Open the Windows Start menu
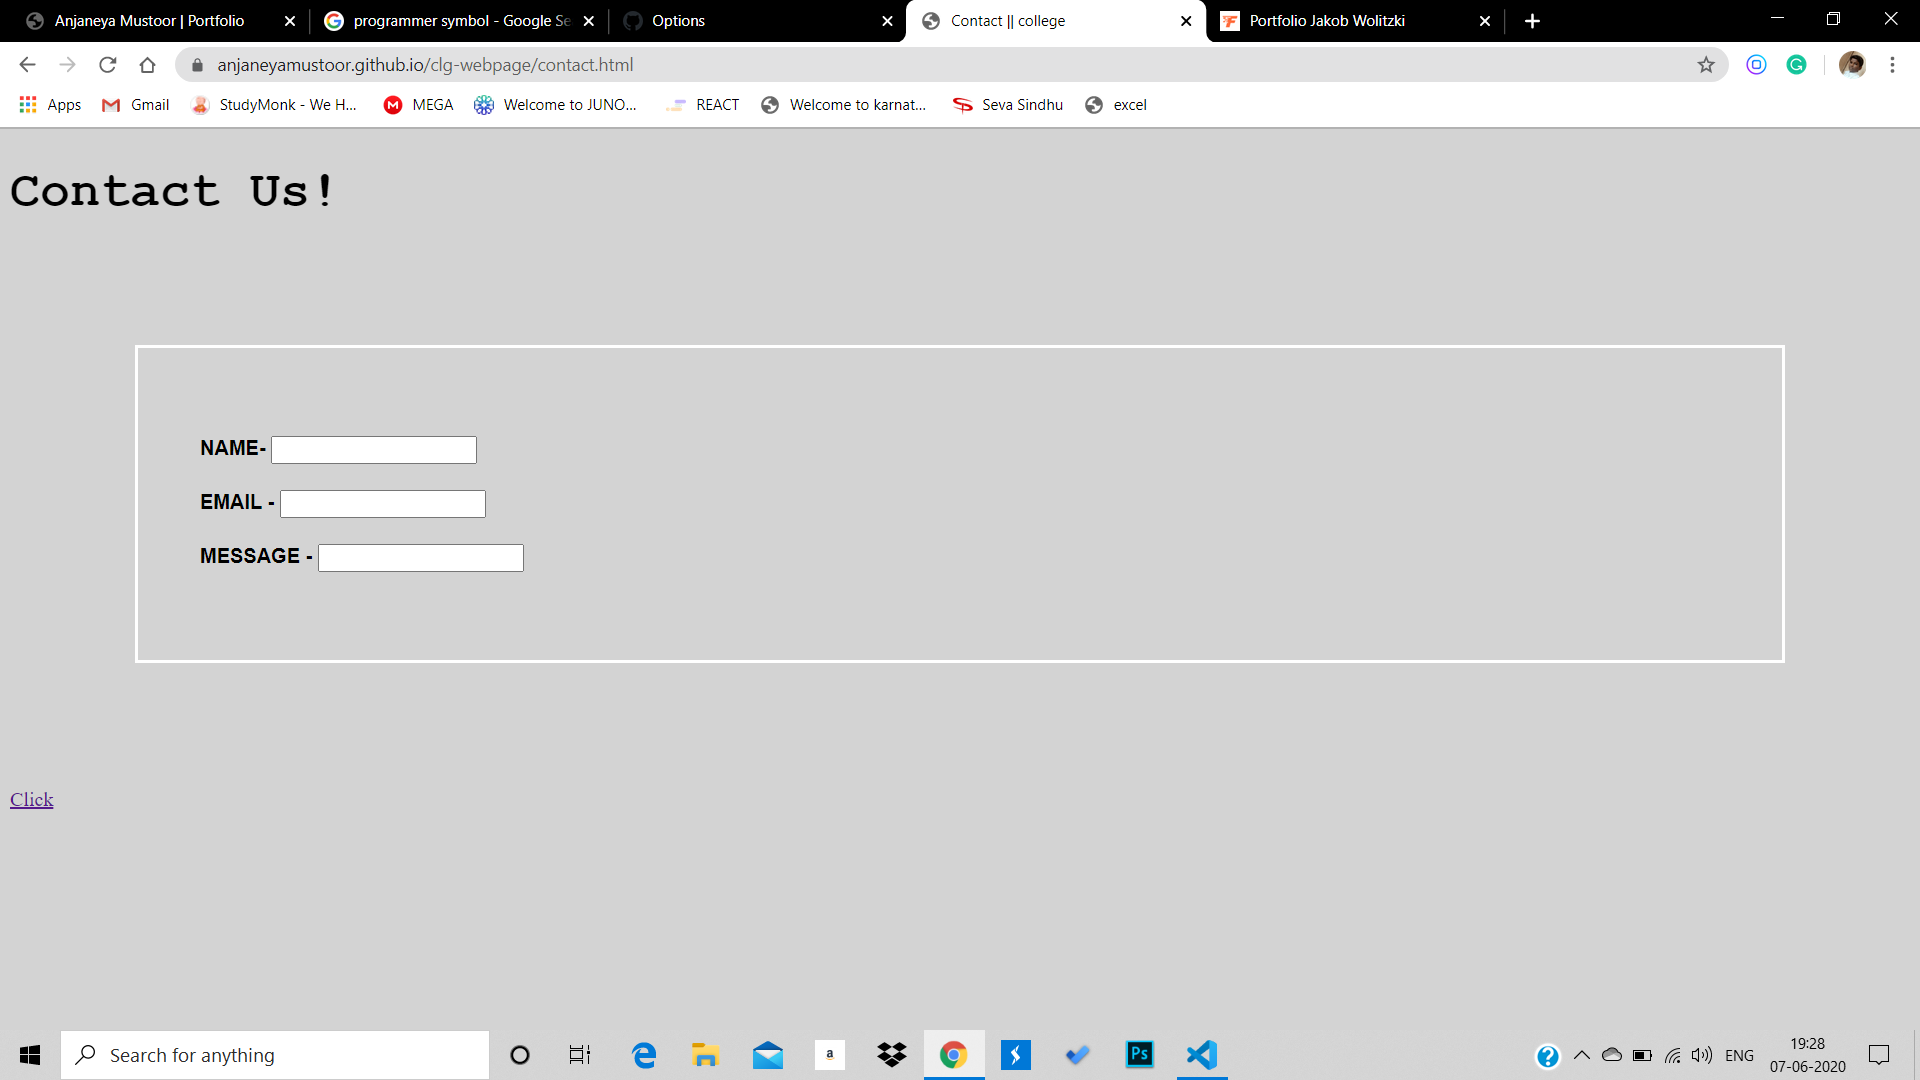Image resolution: width=1920 pixels, height=1080 pixels. (x=30, y=1055)
